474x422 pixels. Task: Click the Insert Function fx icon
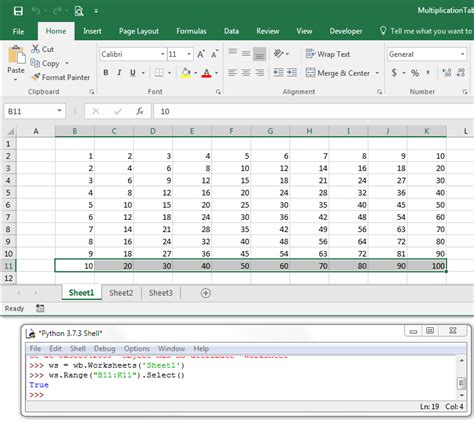140,111
